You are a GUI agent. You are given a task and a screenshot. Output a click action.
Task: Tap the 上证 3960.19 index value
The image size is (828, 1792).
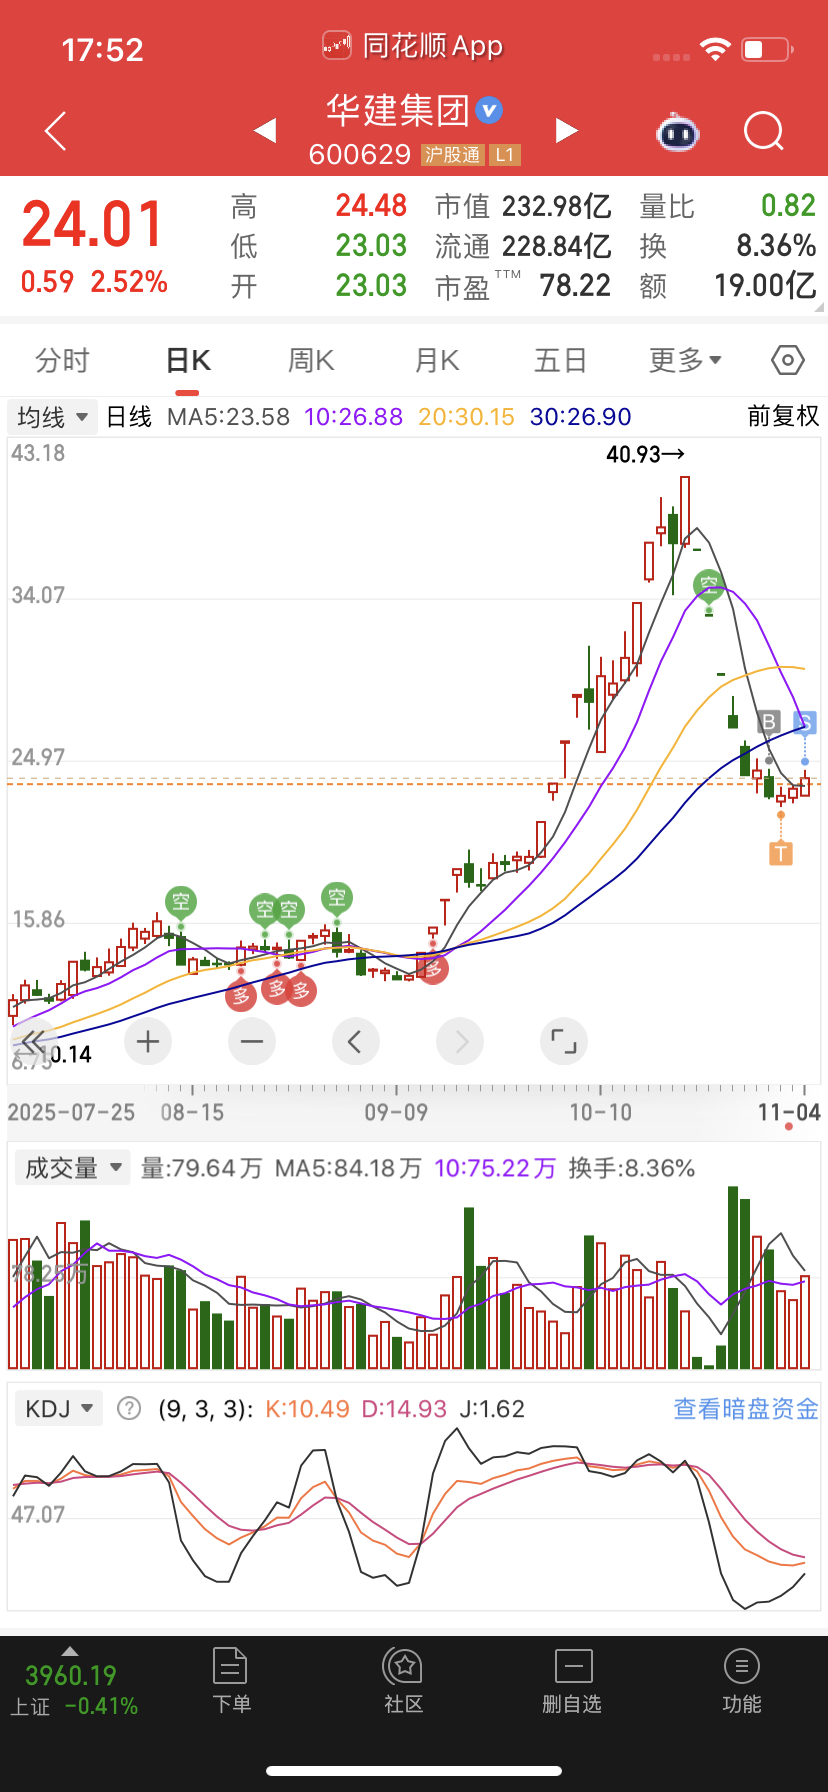pos(71,1675)
